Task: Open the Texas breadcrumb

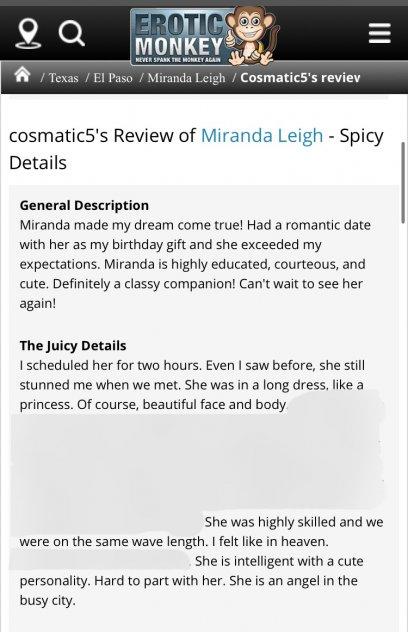Action: point(64,77)
